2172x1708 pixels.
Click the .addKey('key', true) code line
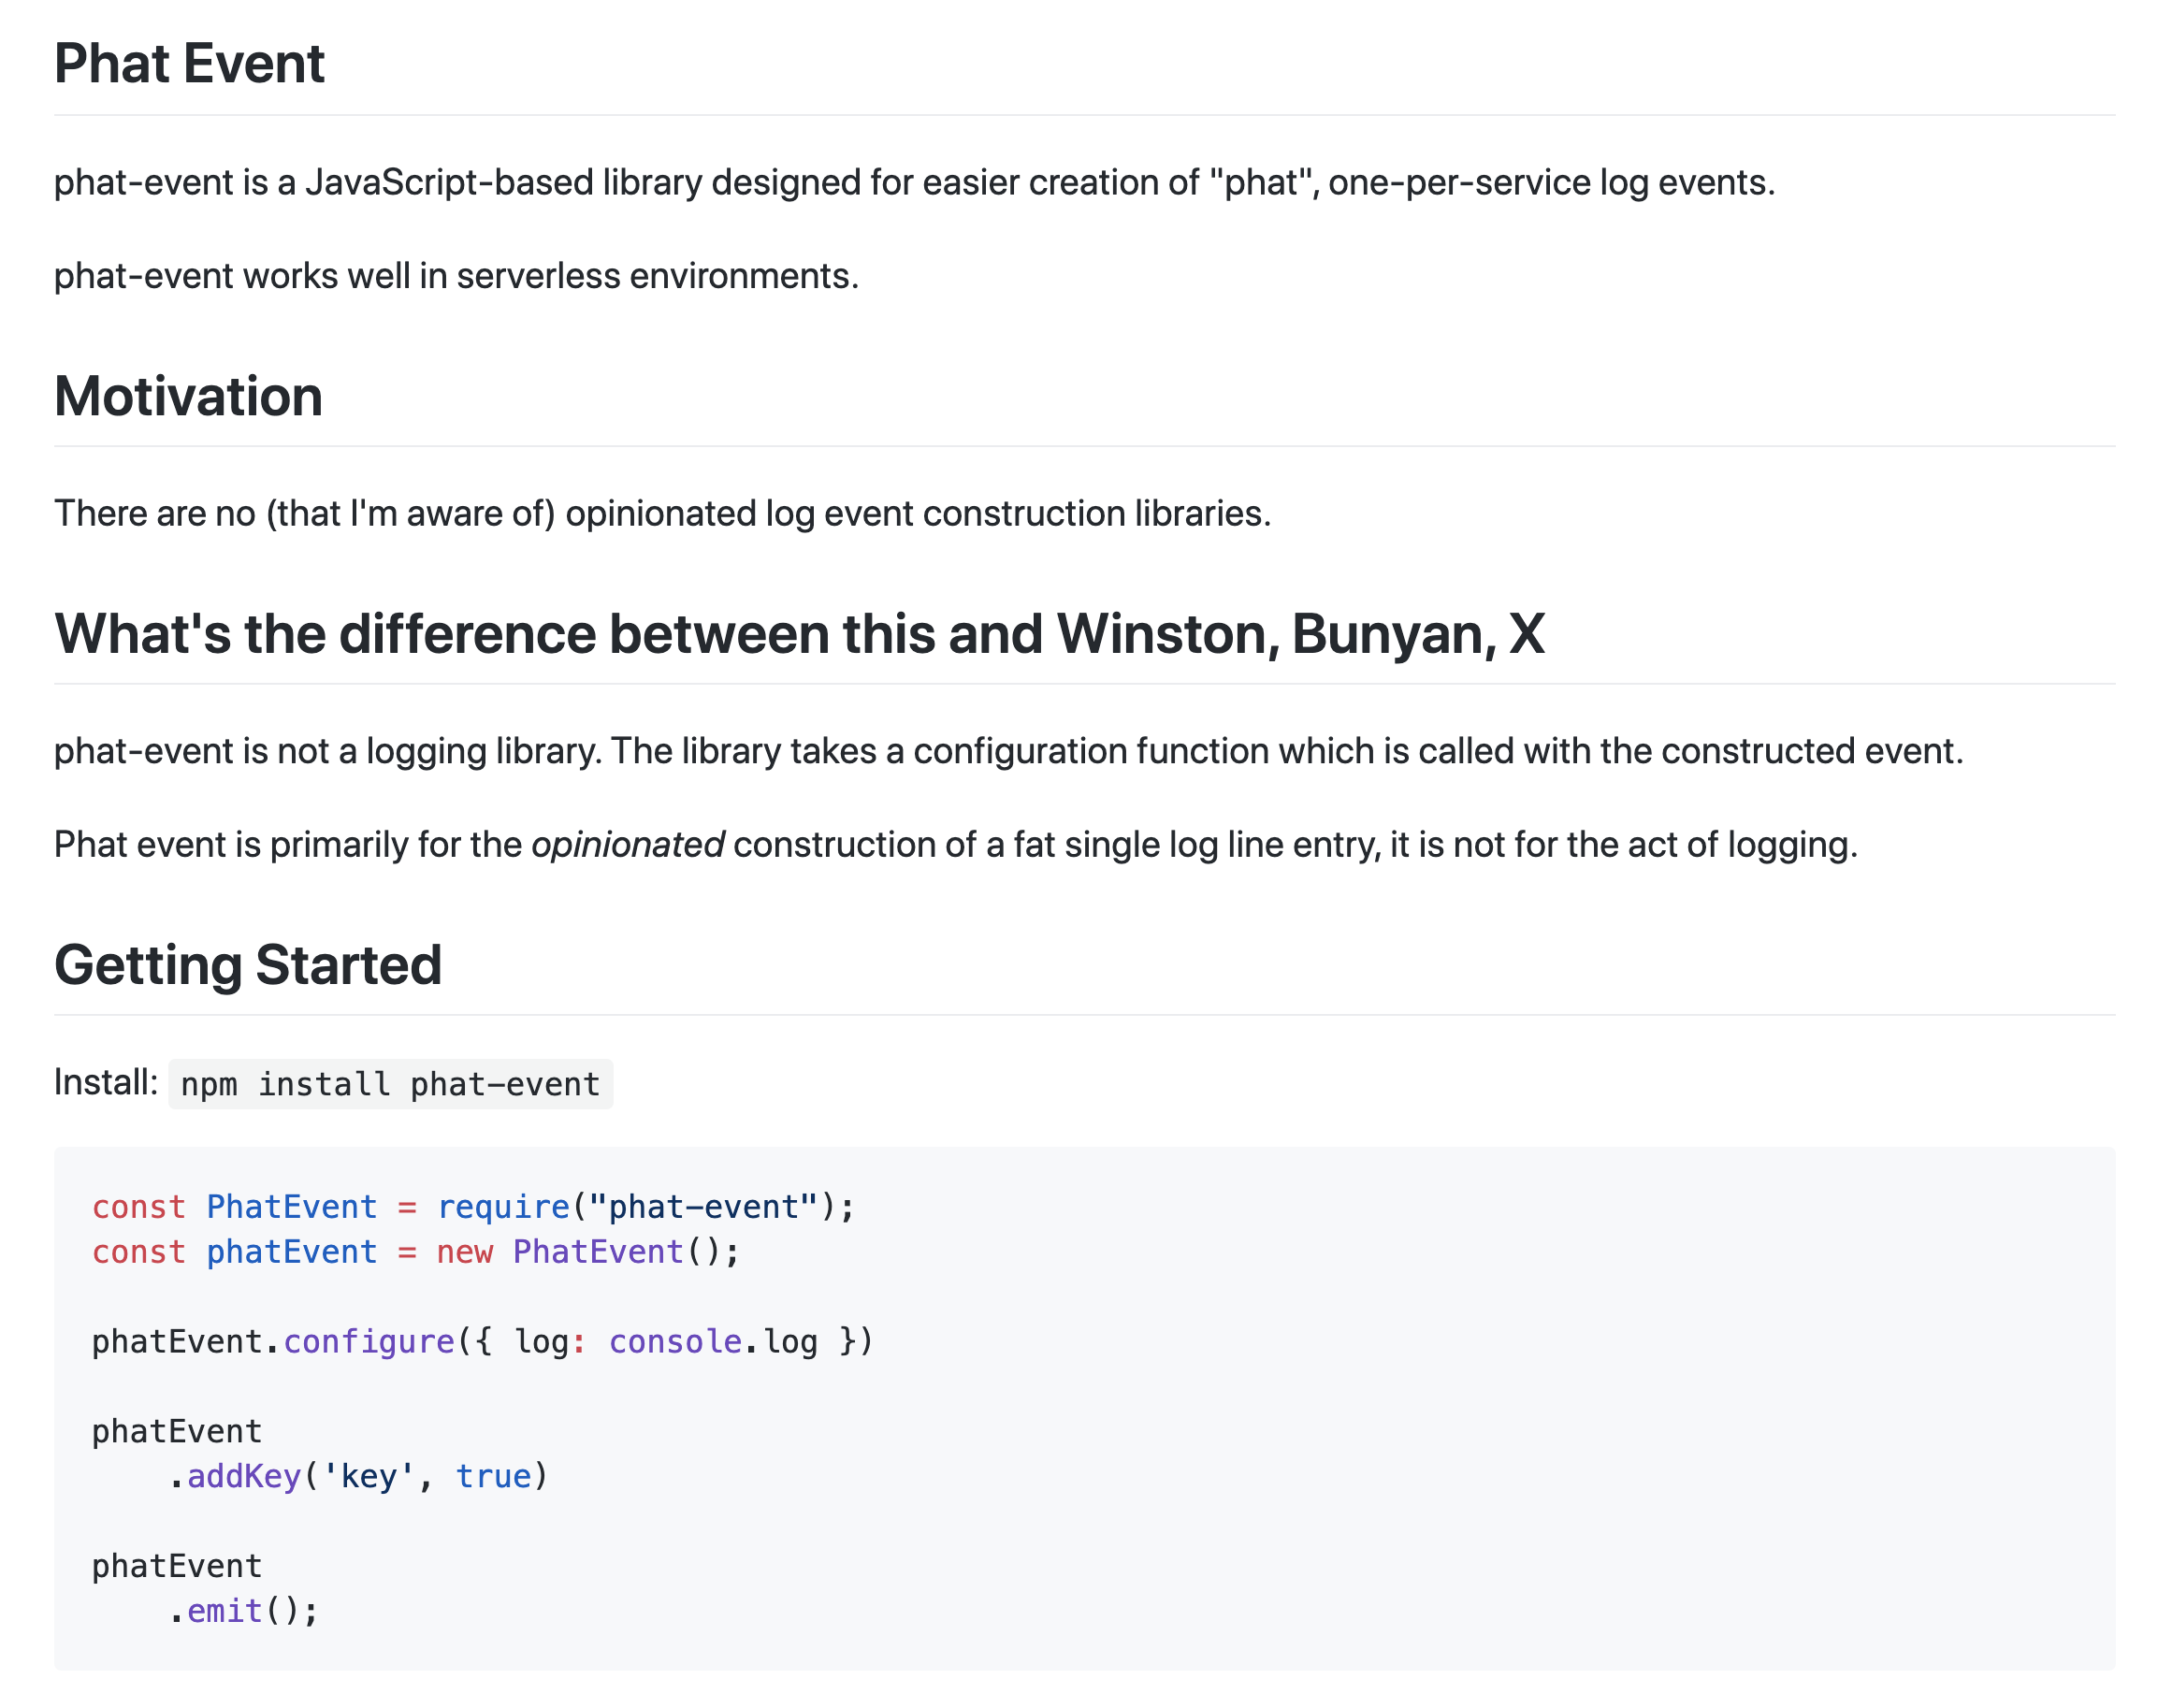pyautogui.click(x=358, y=1477)
